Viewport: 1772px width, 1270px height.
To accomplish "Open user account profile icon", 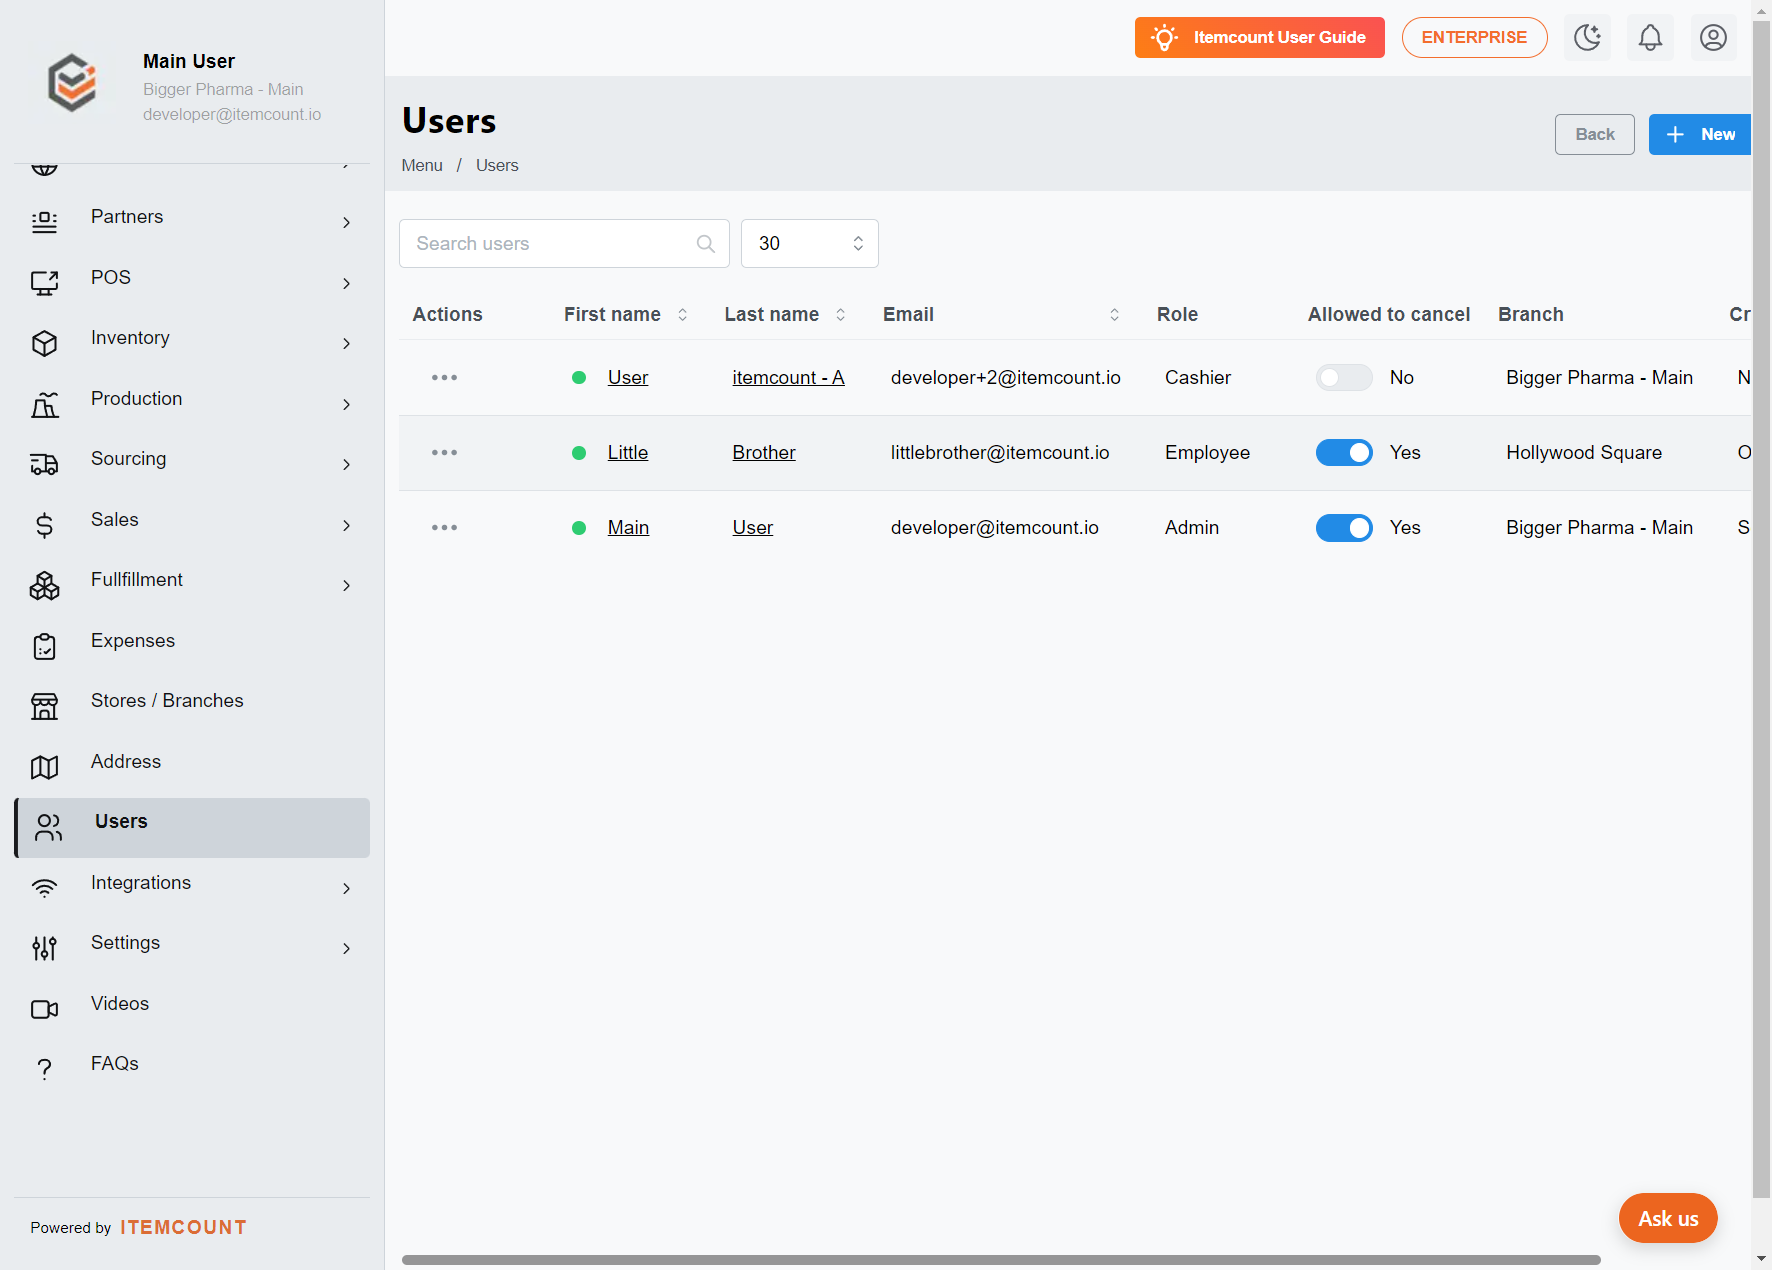I will (x=1713, y=38).
